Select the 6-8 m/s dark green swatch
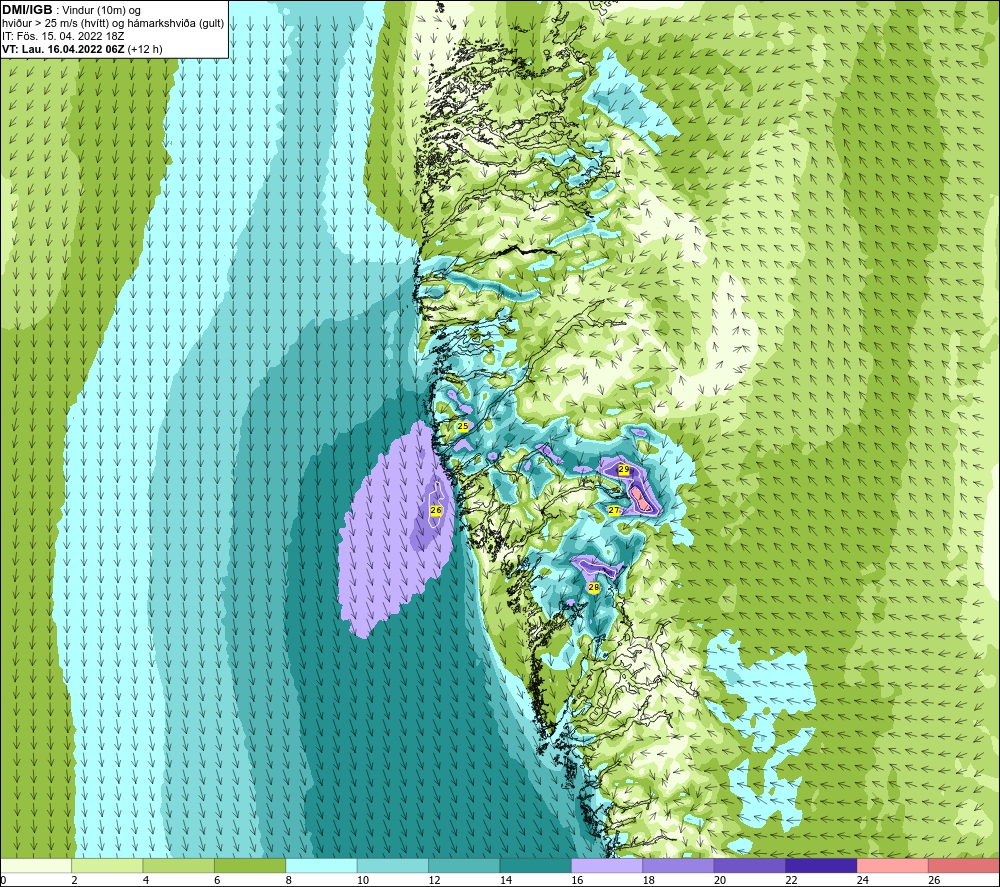1000x887 pixels. click(x=250, y=866)
